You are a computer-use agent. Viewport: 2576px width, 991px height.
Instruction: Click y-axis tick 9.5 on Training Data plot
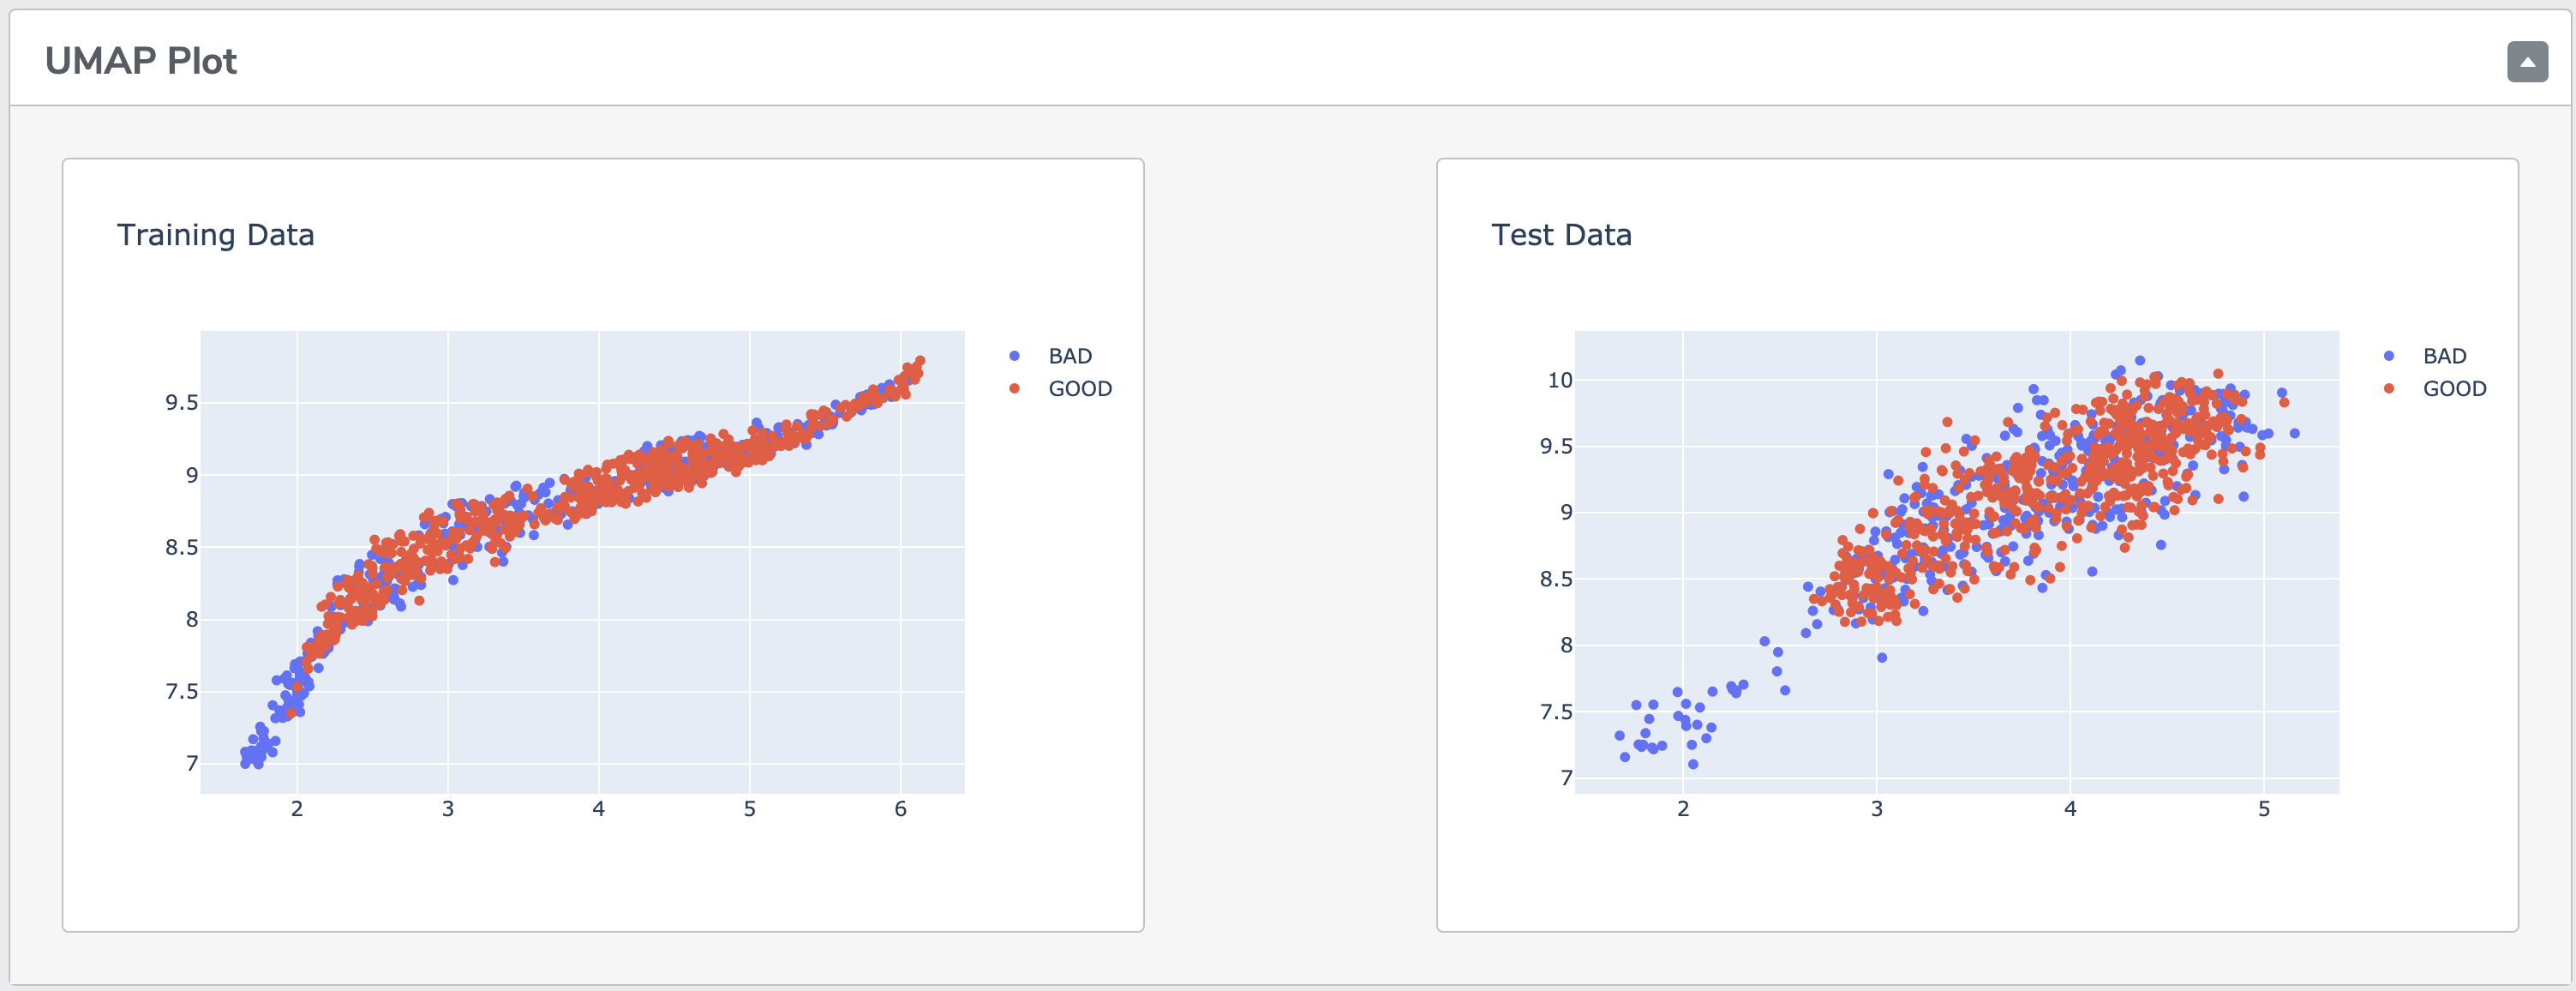click(181, 403)
